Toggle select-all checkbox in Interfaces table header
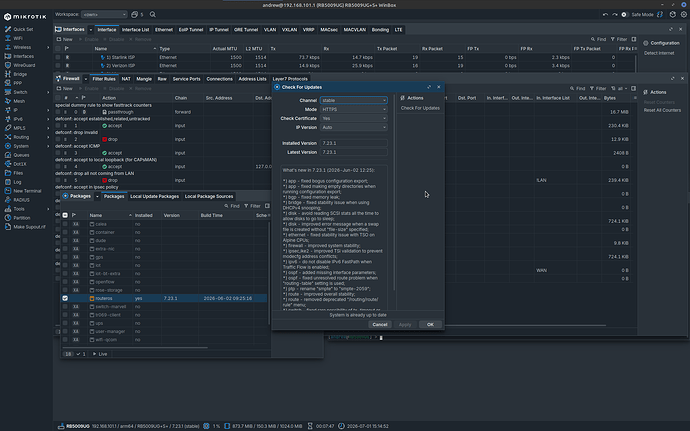The image size is (690, 431). pos(58,49)
